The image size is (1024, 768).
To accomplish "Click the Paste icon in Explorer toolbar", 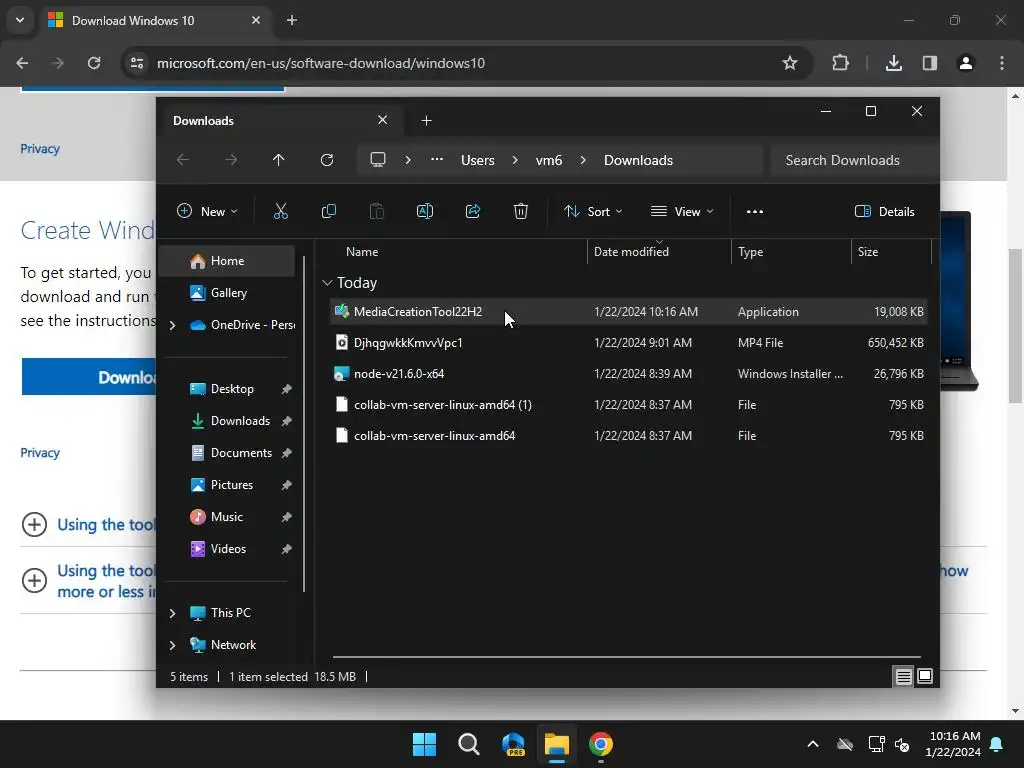I will 377,211.
